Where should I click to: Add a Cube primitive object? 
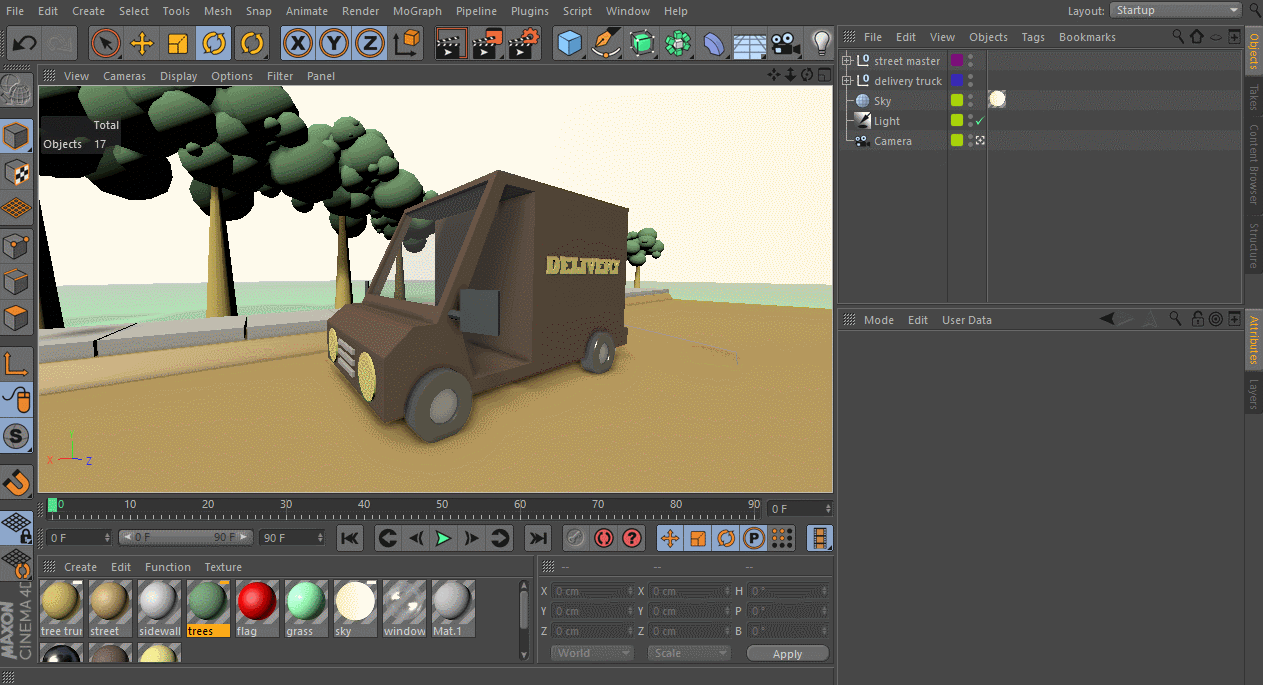click(570, 43)
